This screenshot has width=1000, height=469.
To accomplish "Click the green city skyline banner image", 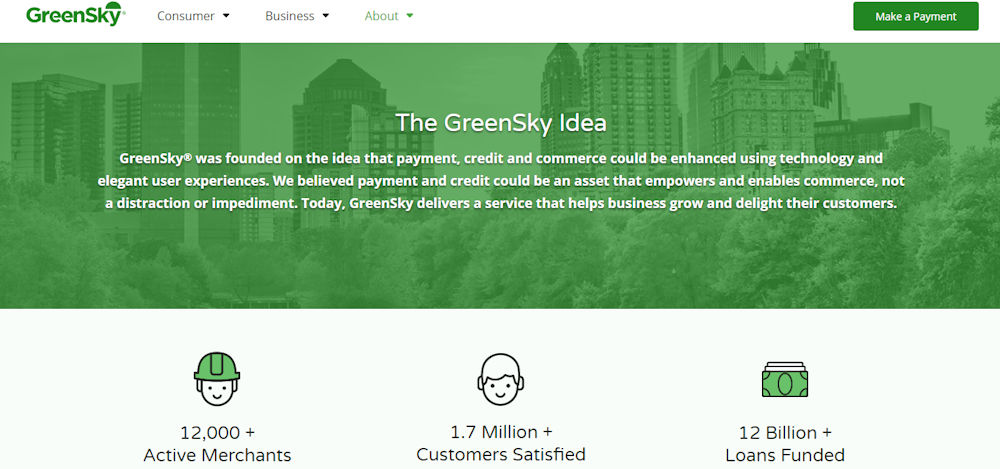I will click(x=500, y=175).
